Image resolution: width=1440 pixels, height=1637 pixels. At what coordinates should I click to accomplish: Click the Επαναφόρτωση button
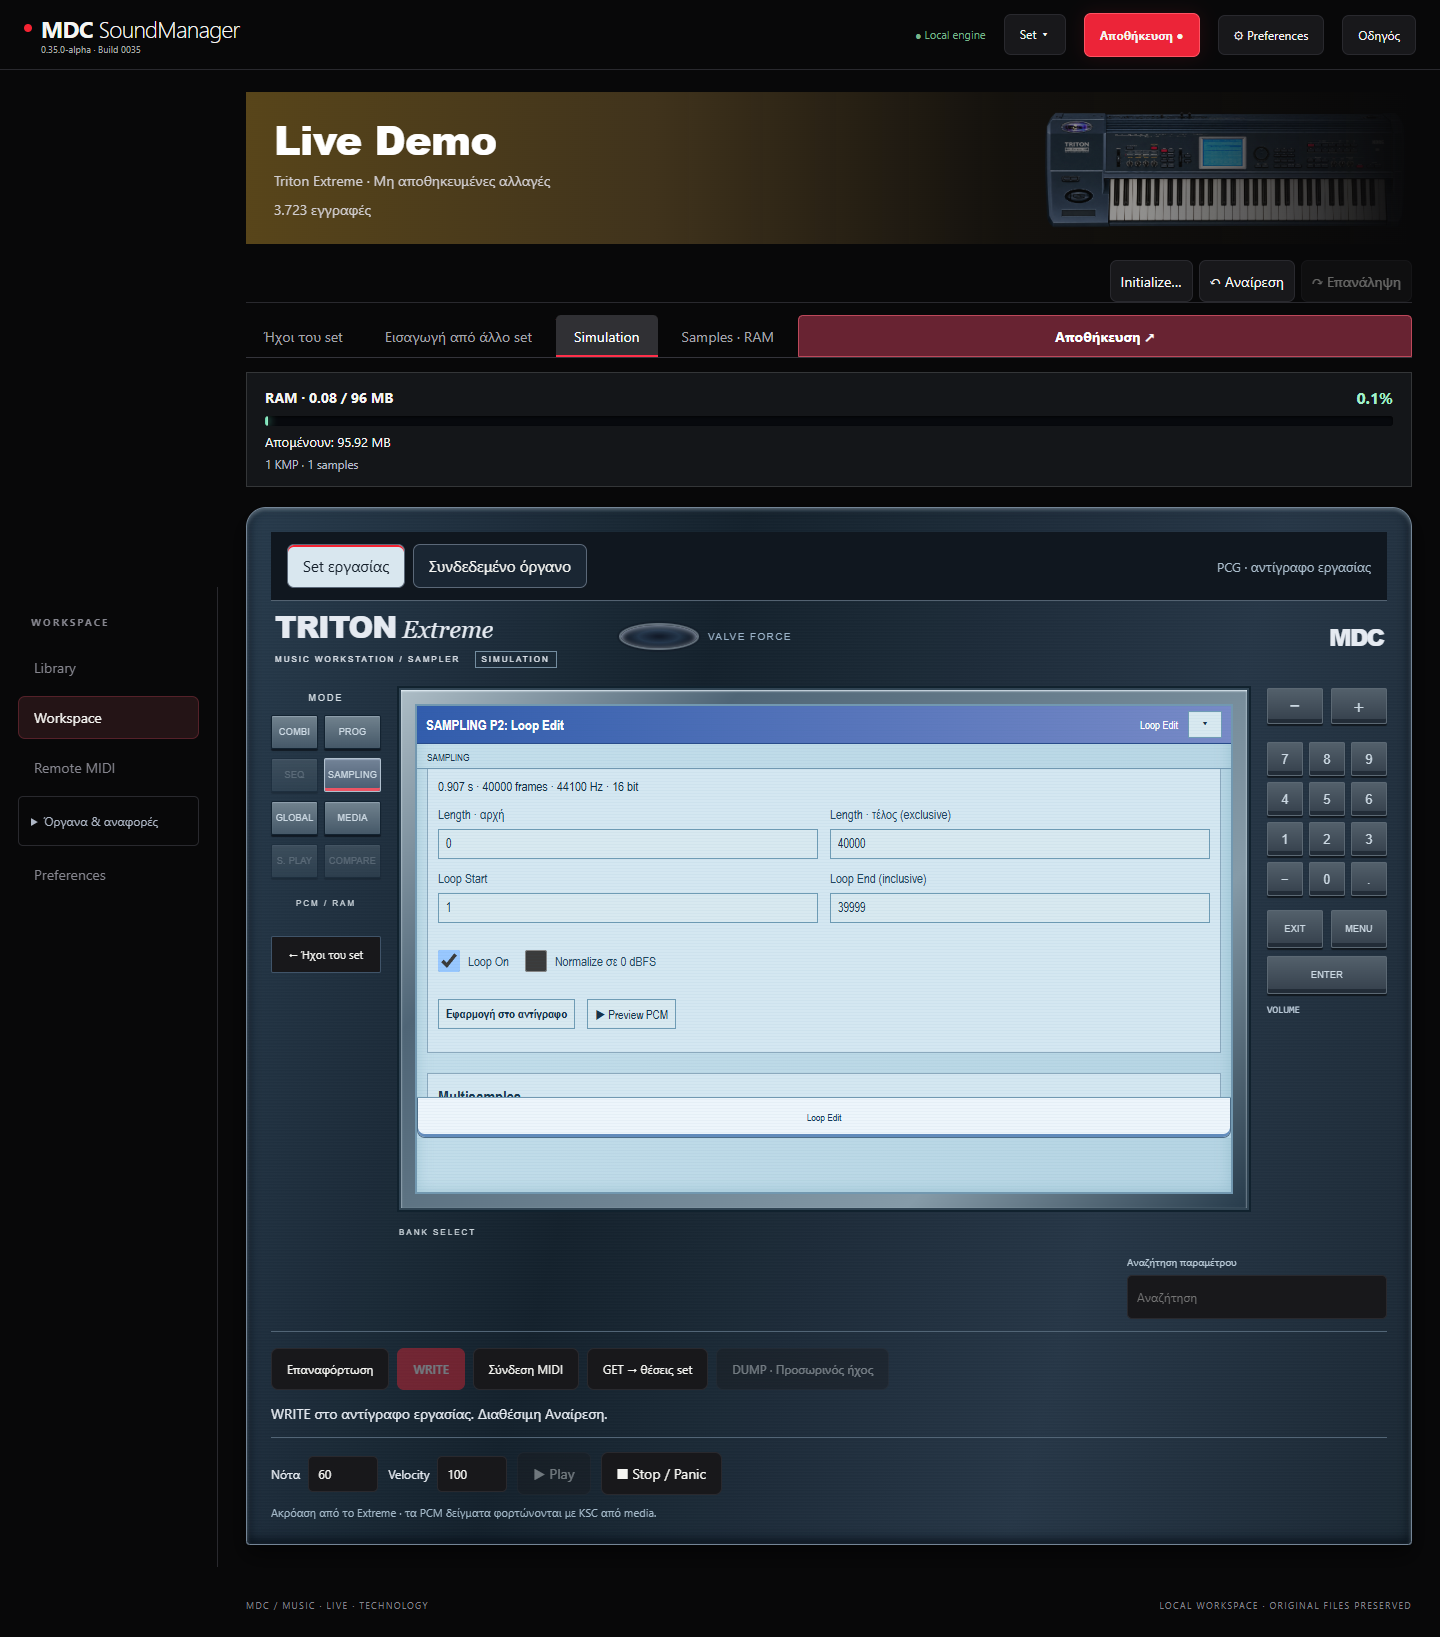330,1369
